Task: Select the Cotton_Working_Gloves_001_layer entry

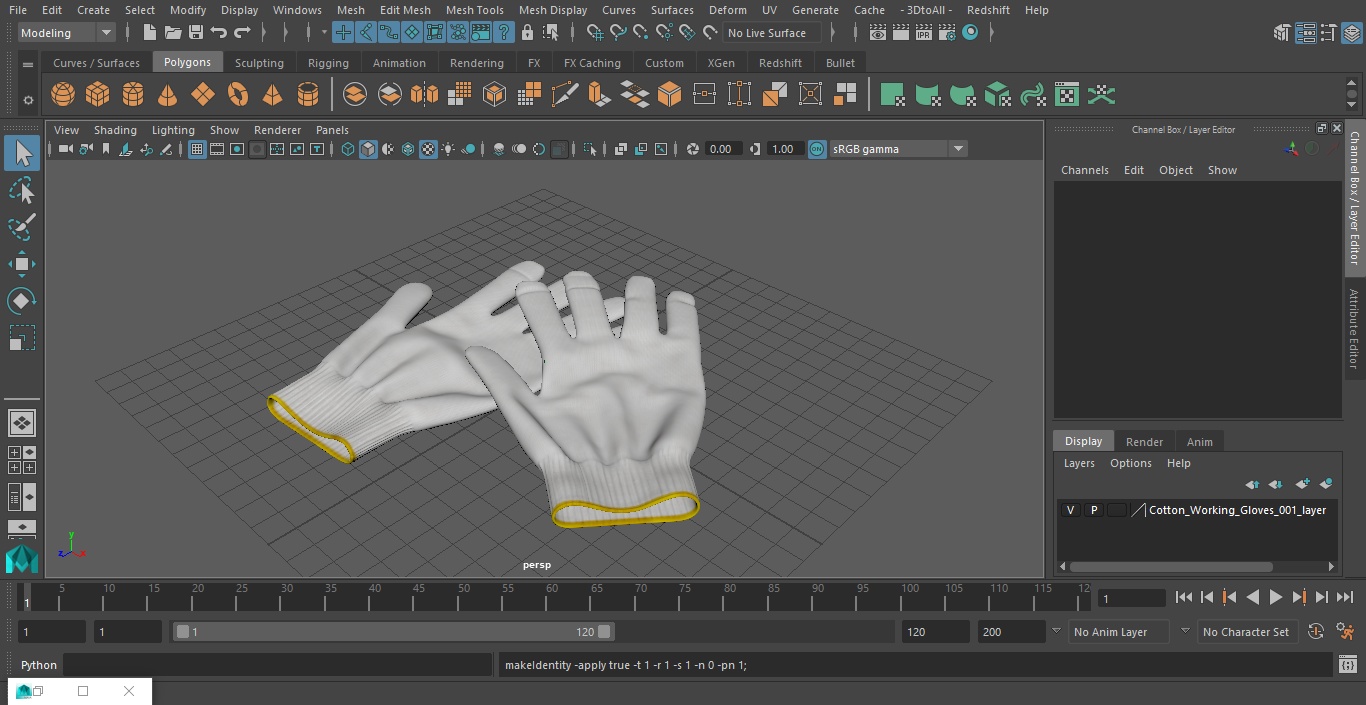Action: tap(1237, 510)
